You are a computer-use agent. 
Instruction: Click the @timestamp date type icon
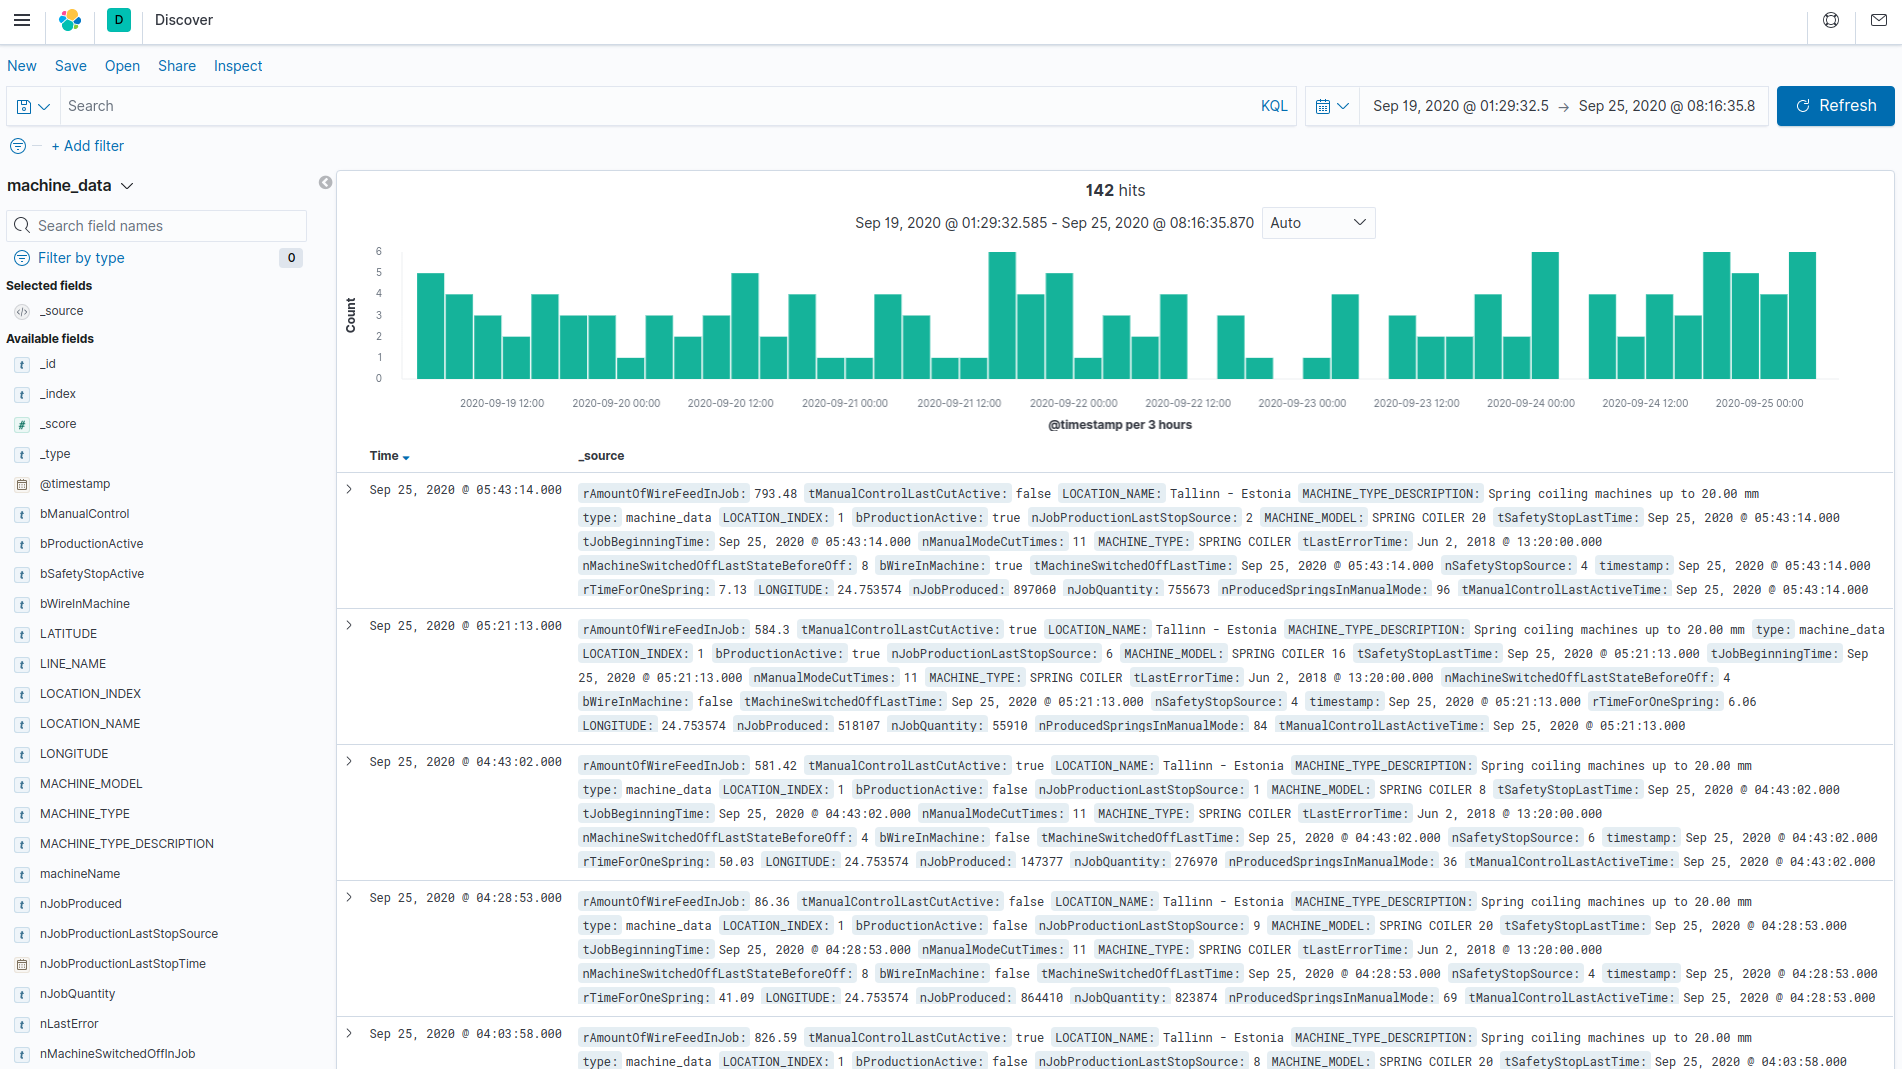[22, 485]
